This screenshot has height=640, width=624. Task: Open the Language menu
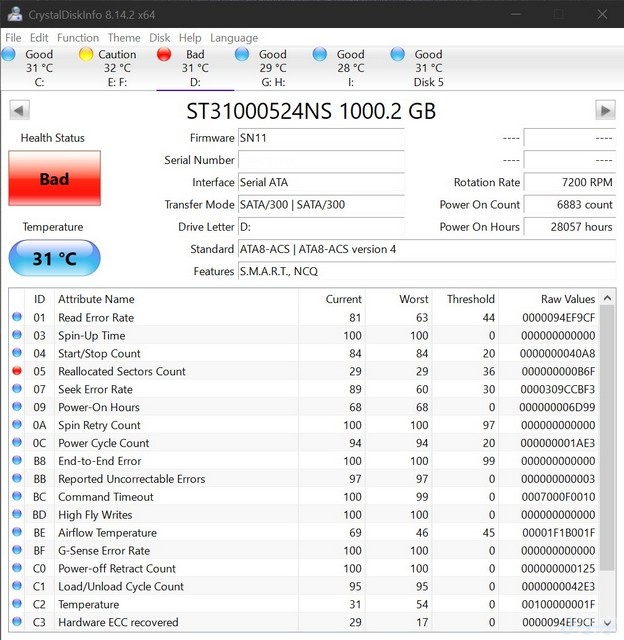[x=234, y=37]
